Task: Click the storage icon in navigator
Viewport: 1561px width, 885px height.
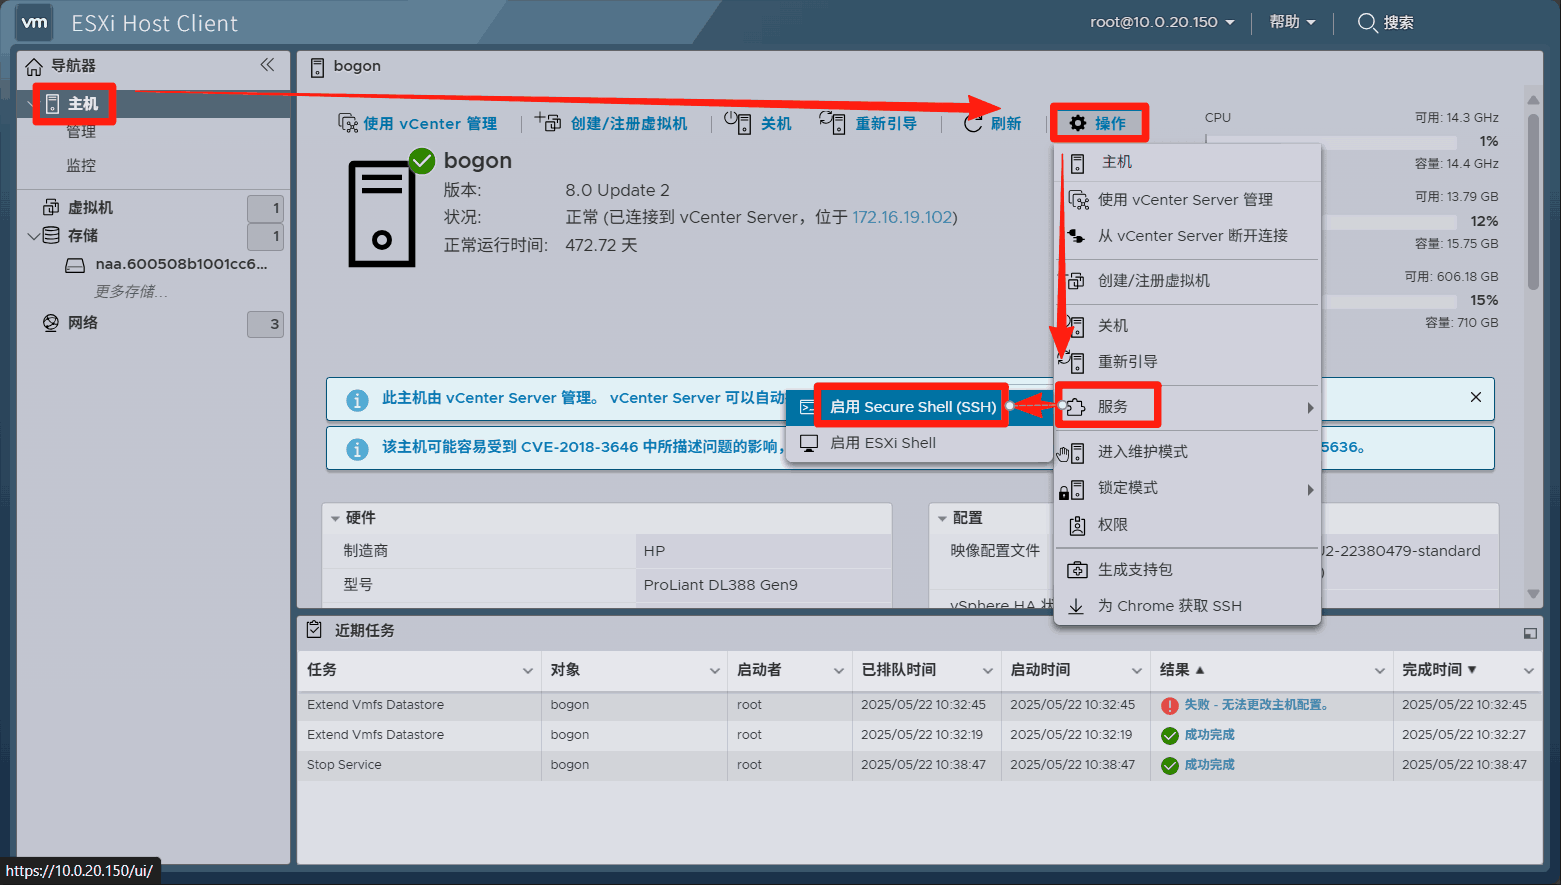Action: pyautogui.click(x=51, y=235)
